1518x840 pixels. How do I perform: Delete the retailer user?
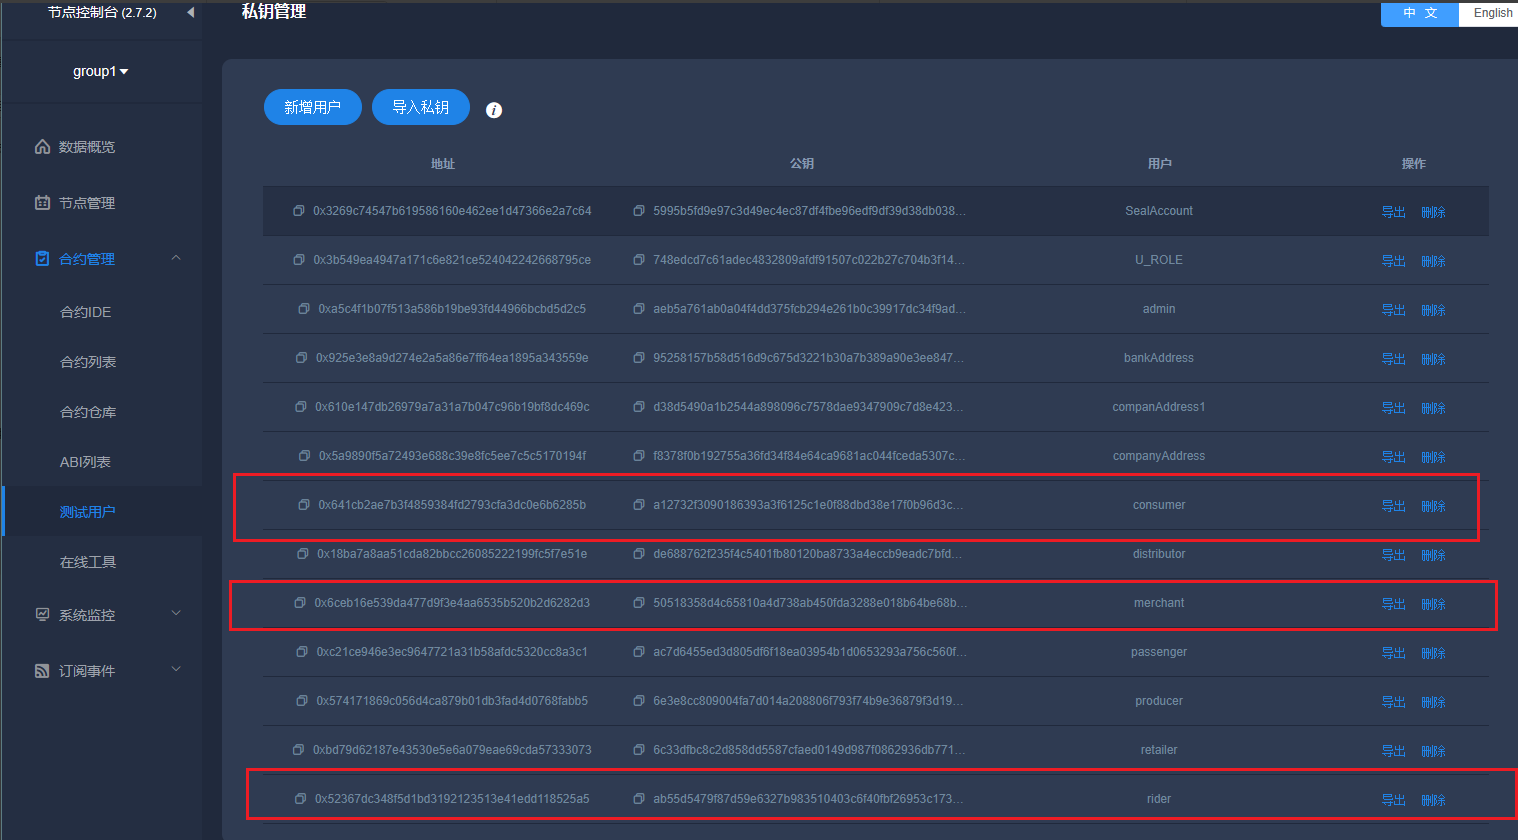point(1433,751)
